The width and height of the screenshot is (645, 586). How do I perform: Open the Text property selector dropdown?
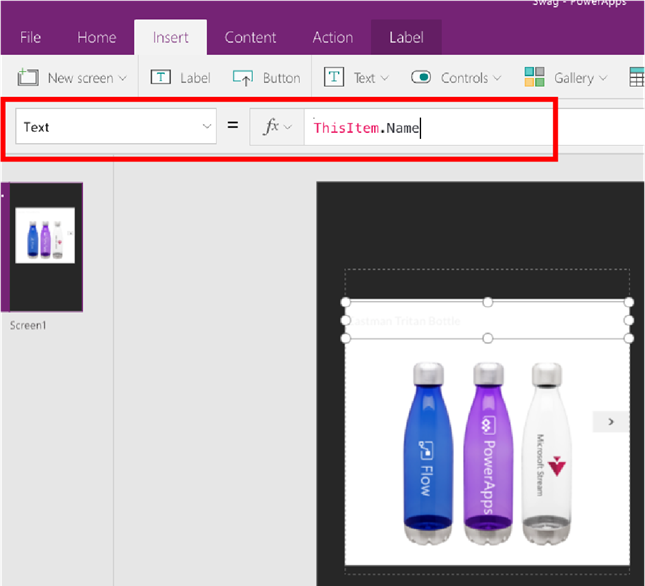pyautogui.click(x=207, y=127)
